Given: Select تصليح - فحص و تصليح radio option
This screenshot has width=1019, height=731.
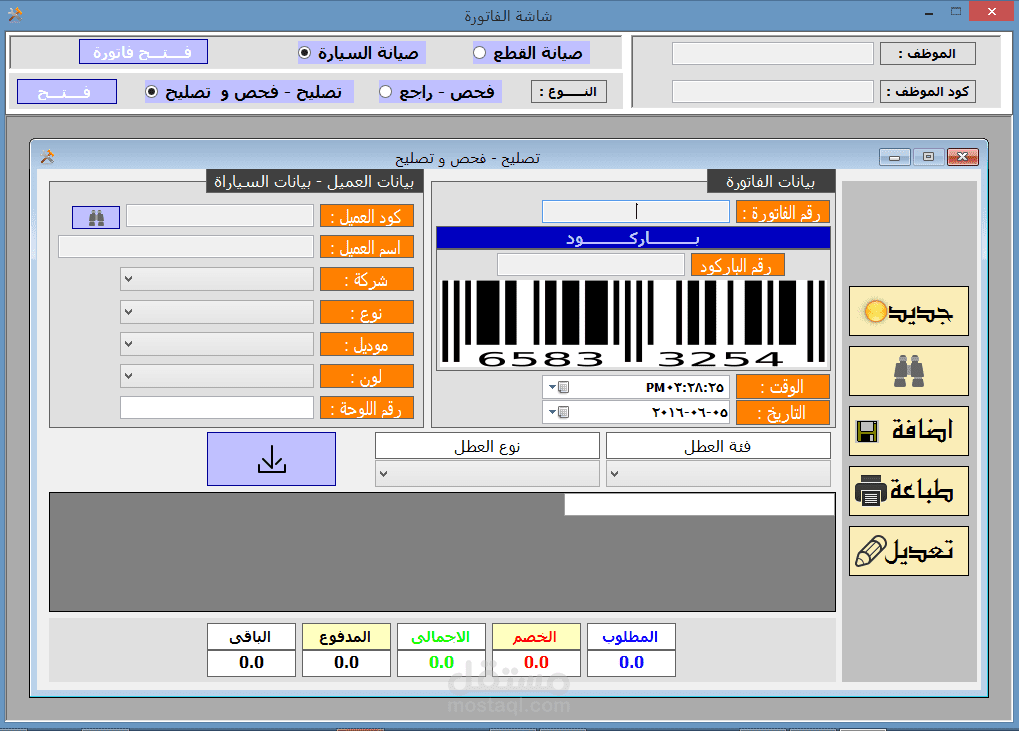Looking at the screenshot, I should coord(151,92).
